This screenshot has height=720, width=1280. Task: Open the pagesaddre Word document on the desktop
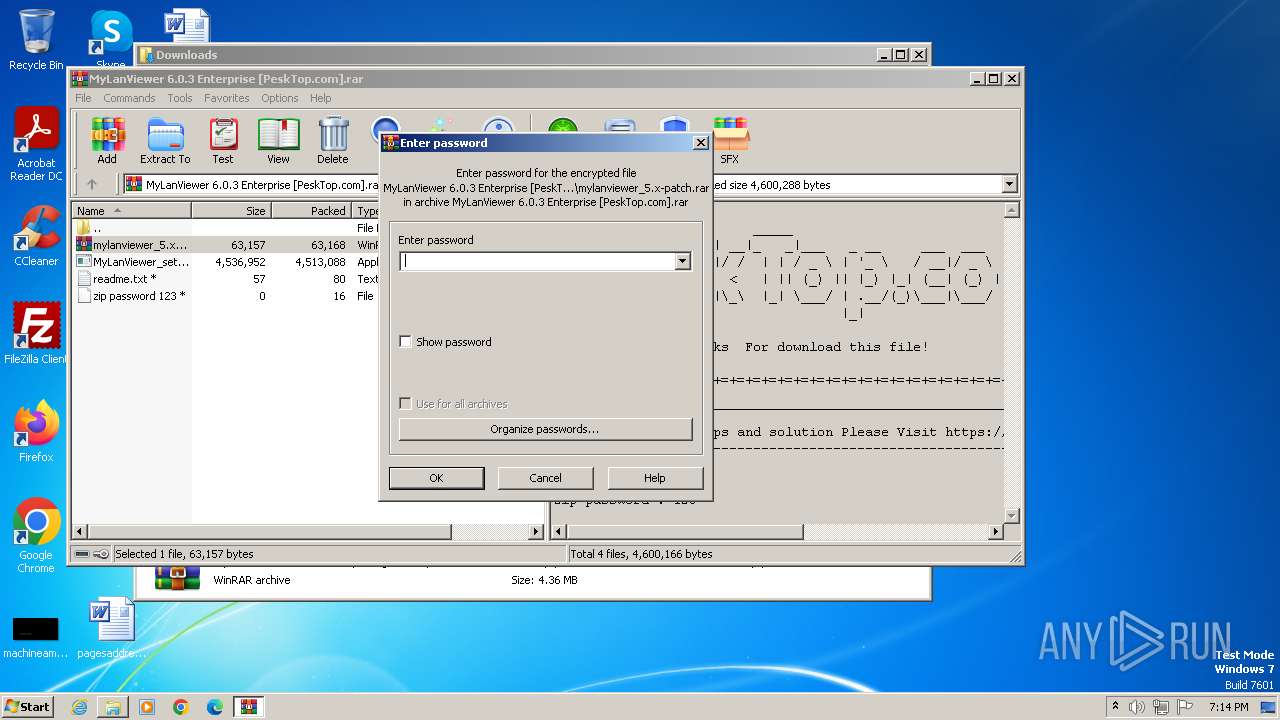[112, 628]
